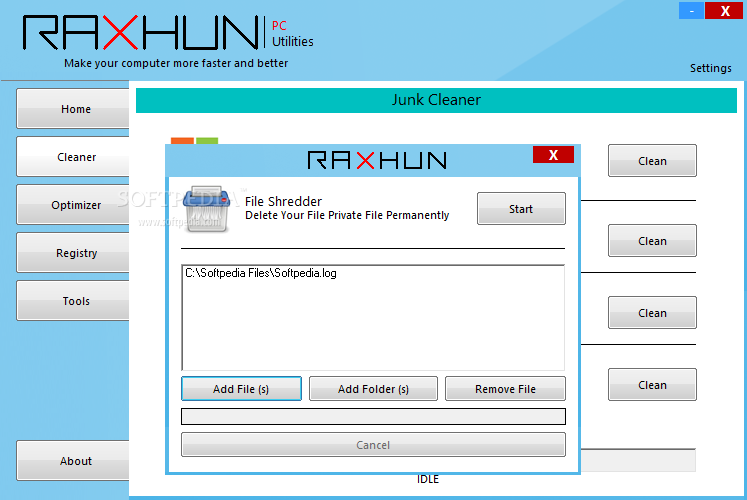Click the fourth Clean button at bottom
Screen dimensions: 747x500
pos(652,384)
